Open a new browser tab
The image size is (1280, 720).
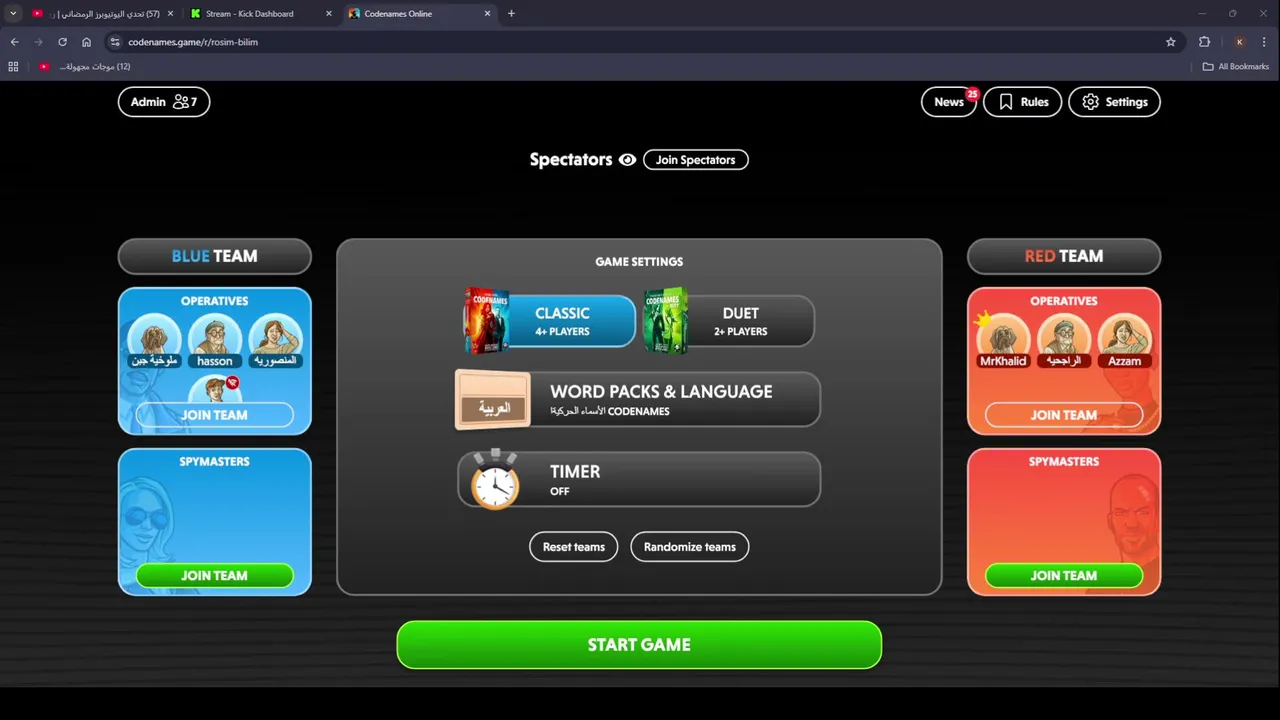[x=511, y=14]
